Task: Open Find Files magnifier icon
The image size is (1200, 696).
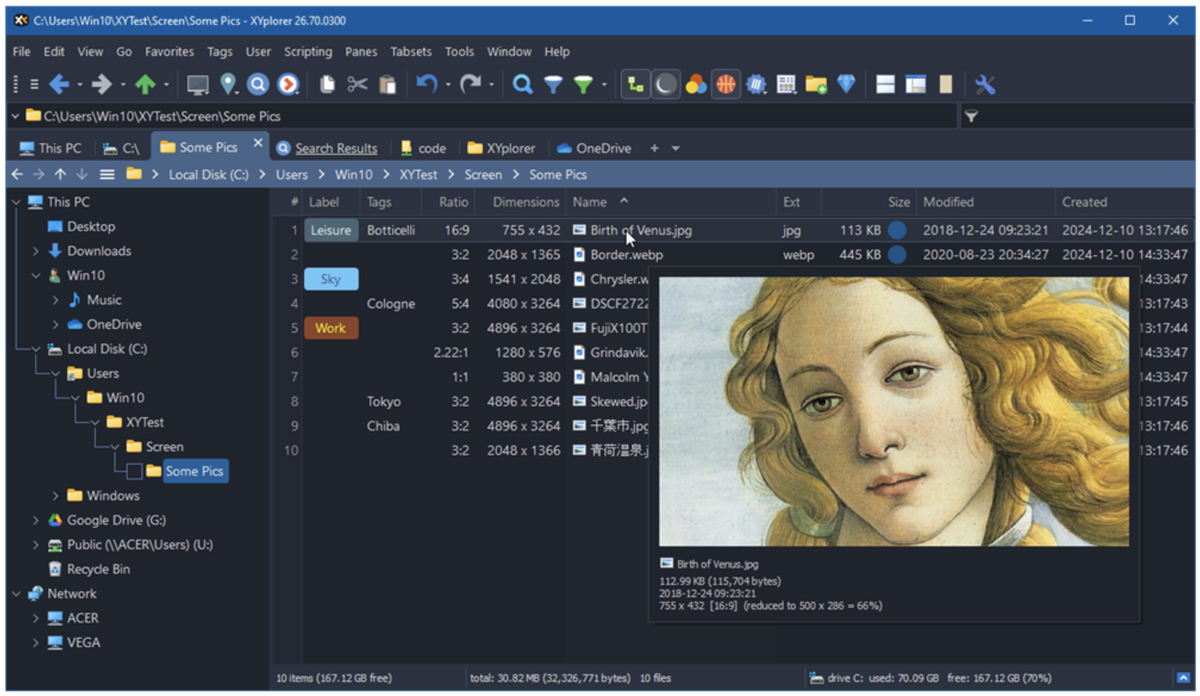Action: 522,85
